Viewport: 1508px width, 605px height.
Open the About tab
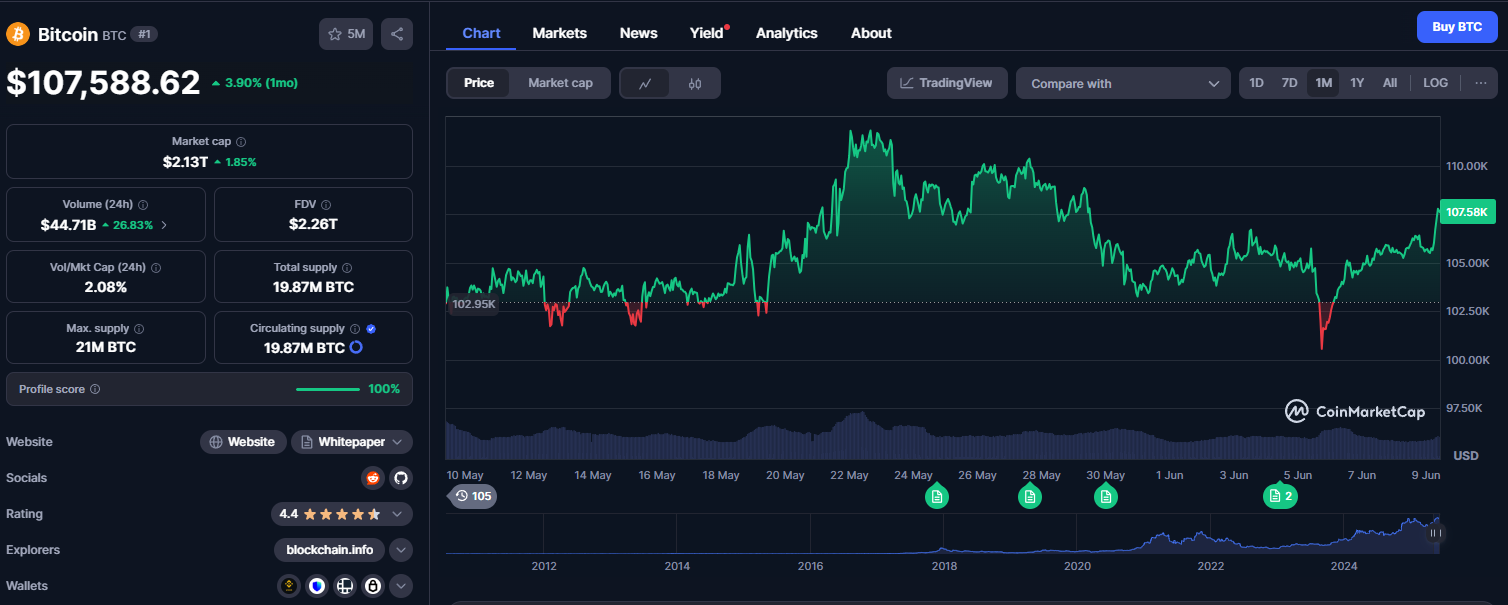(871, 33)
